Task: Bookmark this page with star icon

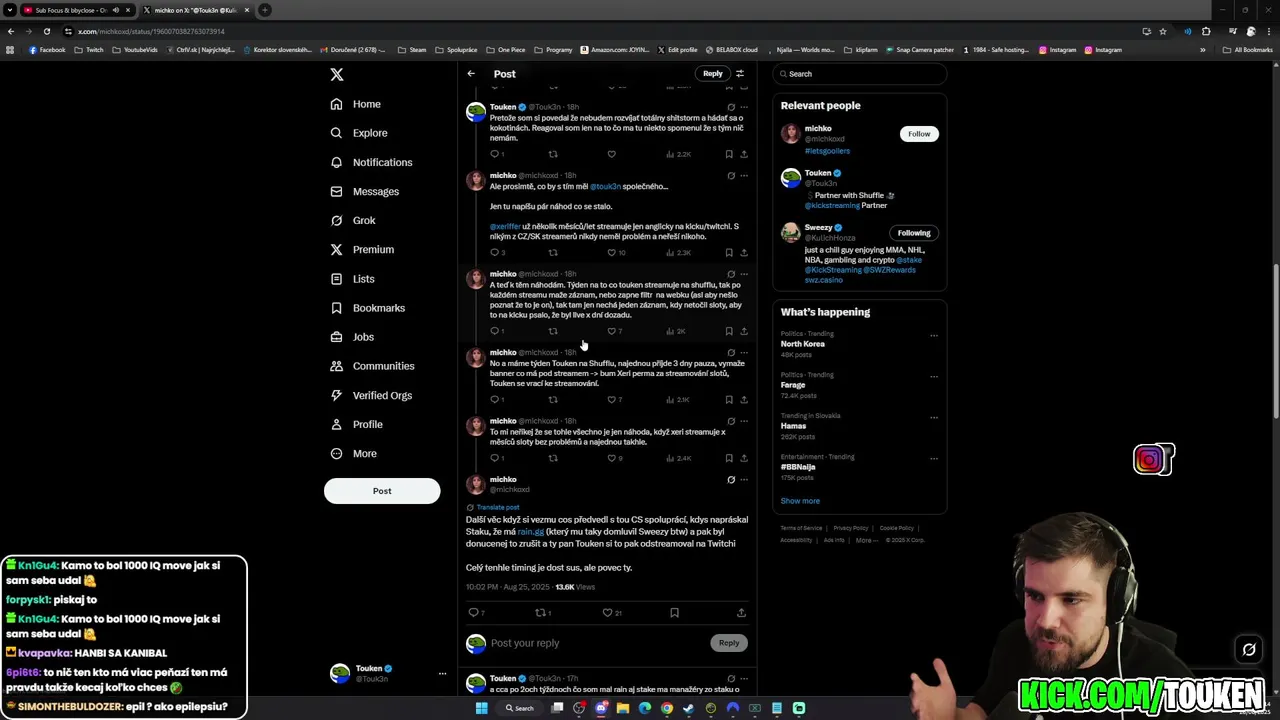Action: pos(1162,31)
